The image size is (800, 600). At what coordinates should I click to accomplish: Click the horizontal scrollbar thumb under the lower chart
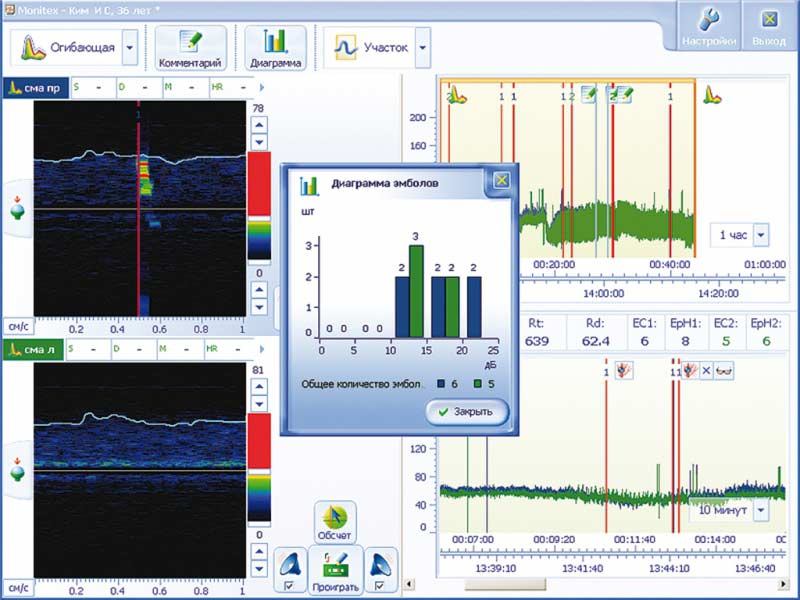505,584
